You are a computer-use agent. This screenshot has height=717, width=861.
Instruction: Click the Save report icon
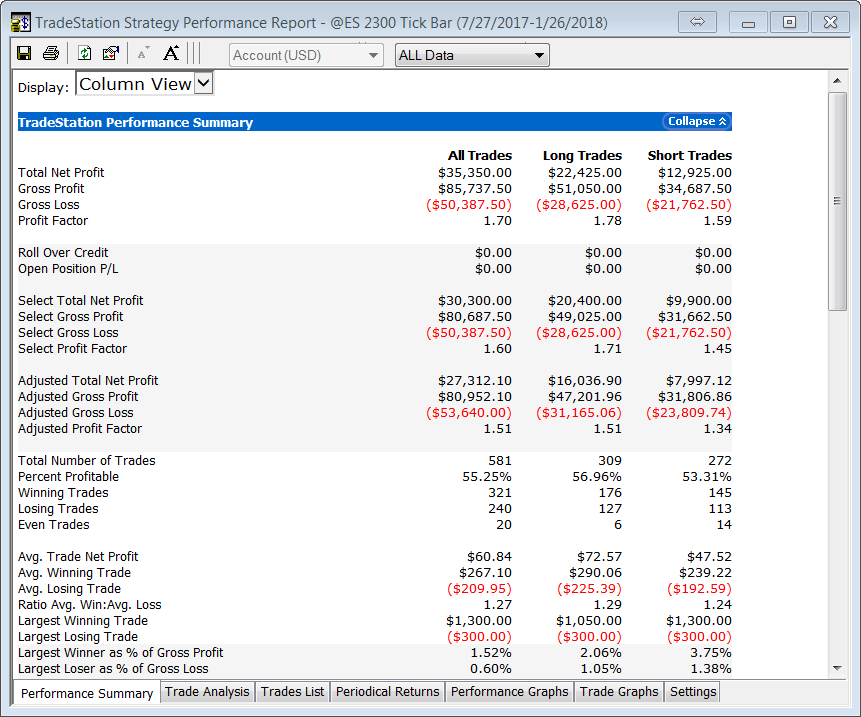(24, 54)
